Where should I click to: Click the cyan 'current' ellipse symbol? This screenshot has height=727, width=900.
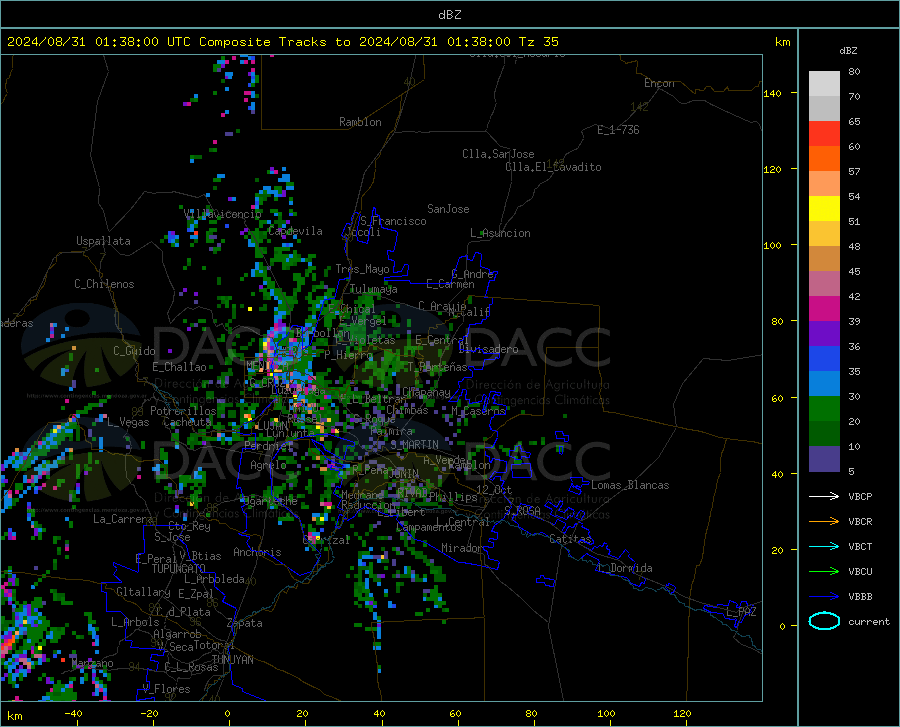[x=824, y=621]
